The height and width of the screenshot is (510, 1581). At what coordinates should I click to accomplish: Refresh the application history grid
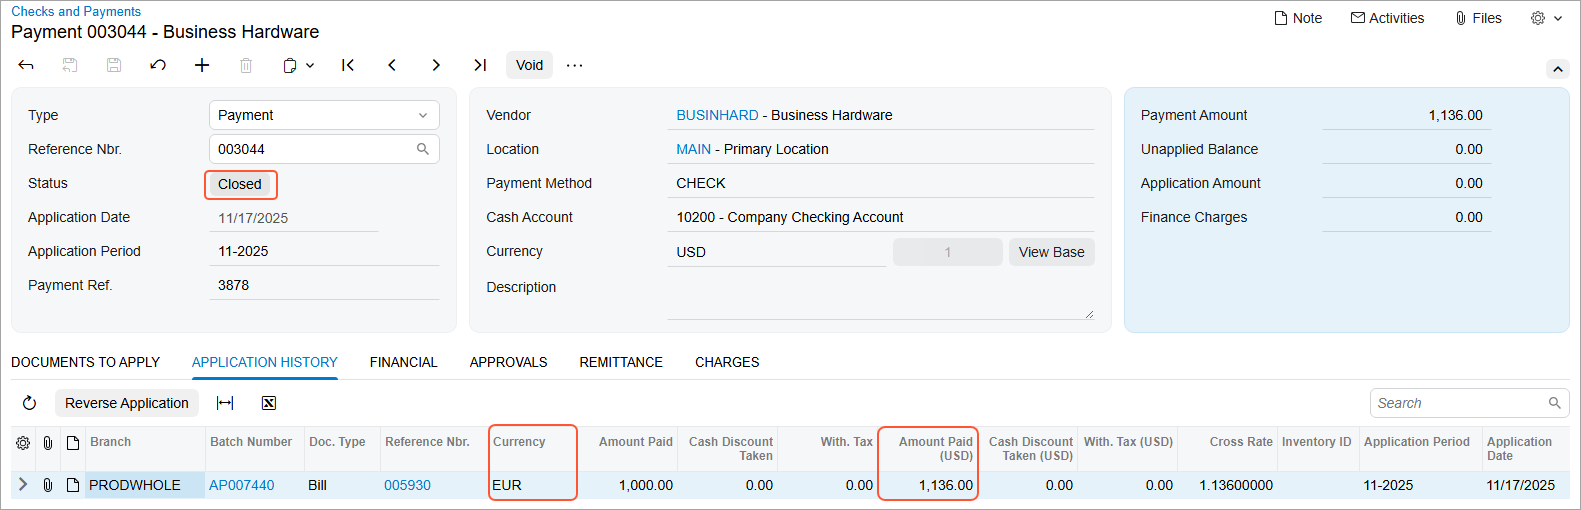click(x=29, y=403)
